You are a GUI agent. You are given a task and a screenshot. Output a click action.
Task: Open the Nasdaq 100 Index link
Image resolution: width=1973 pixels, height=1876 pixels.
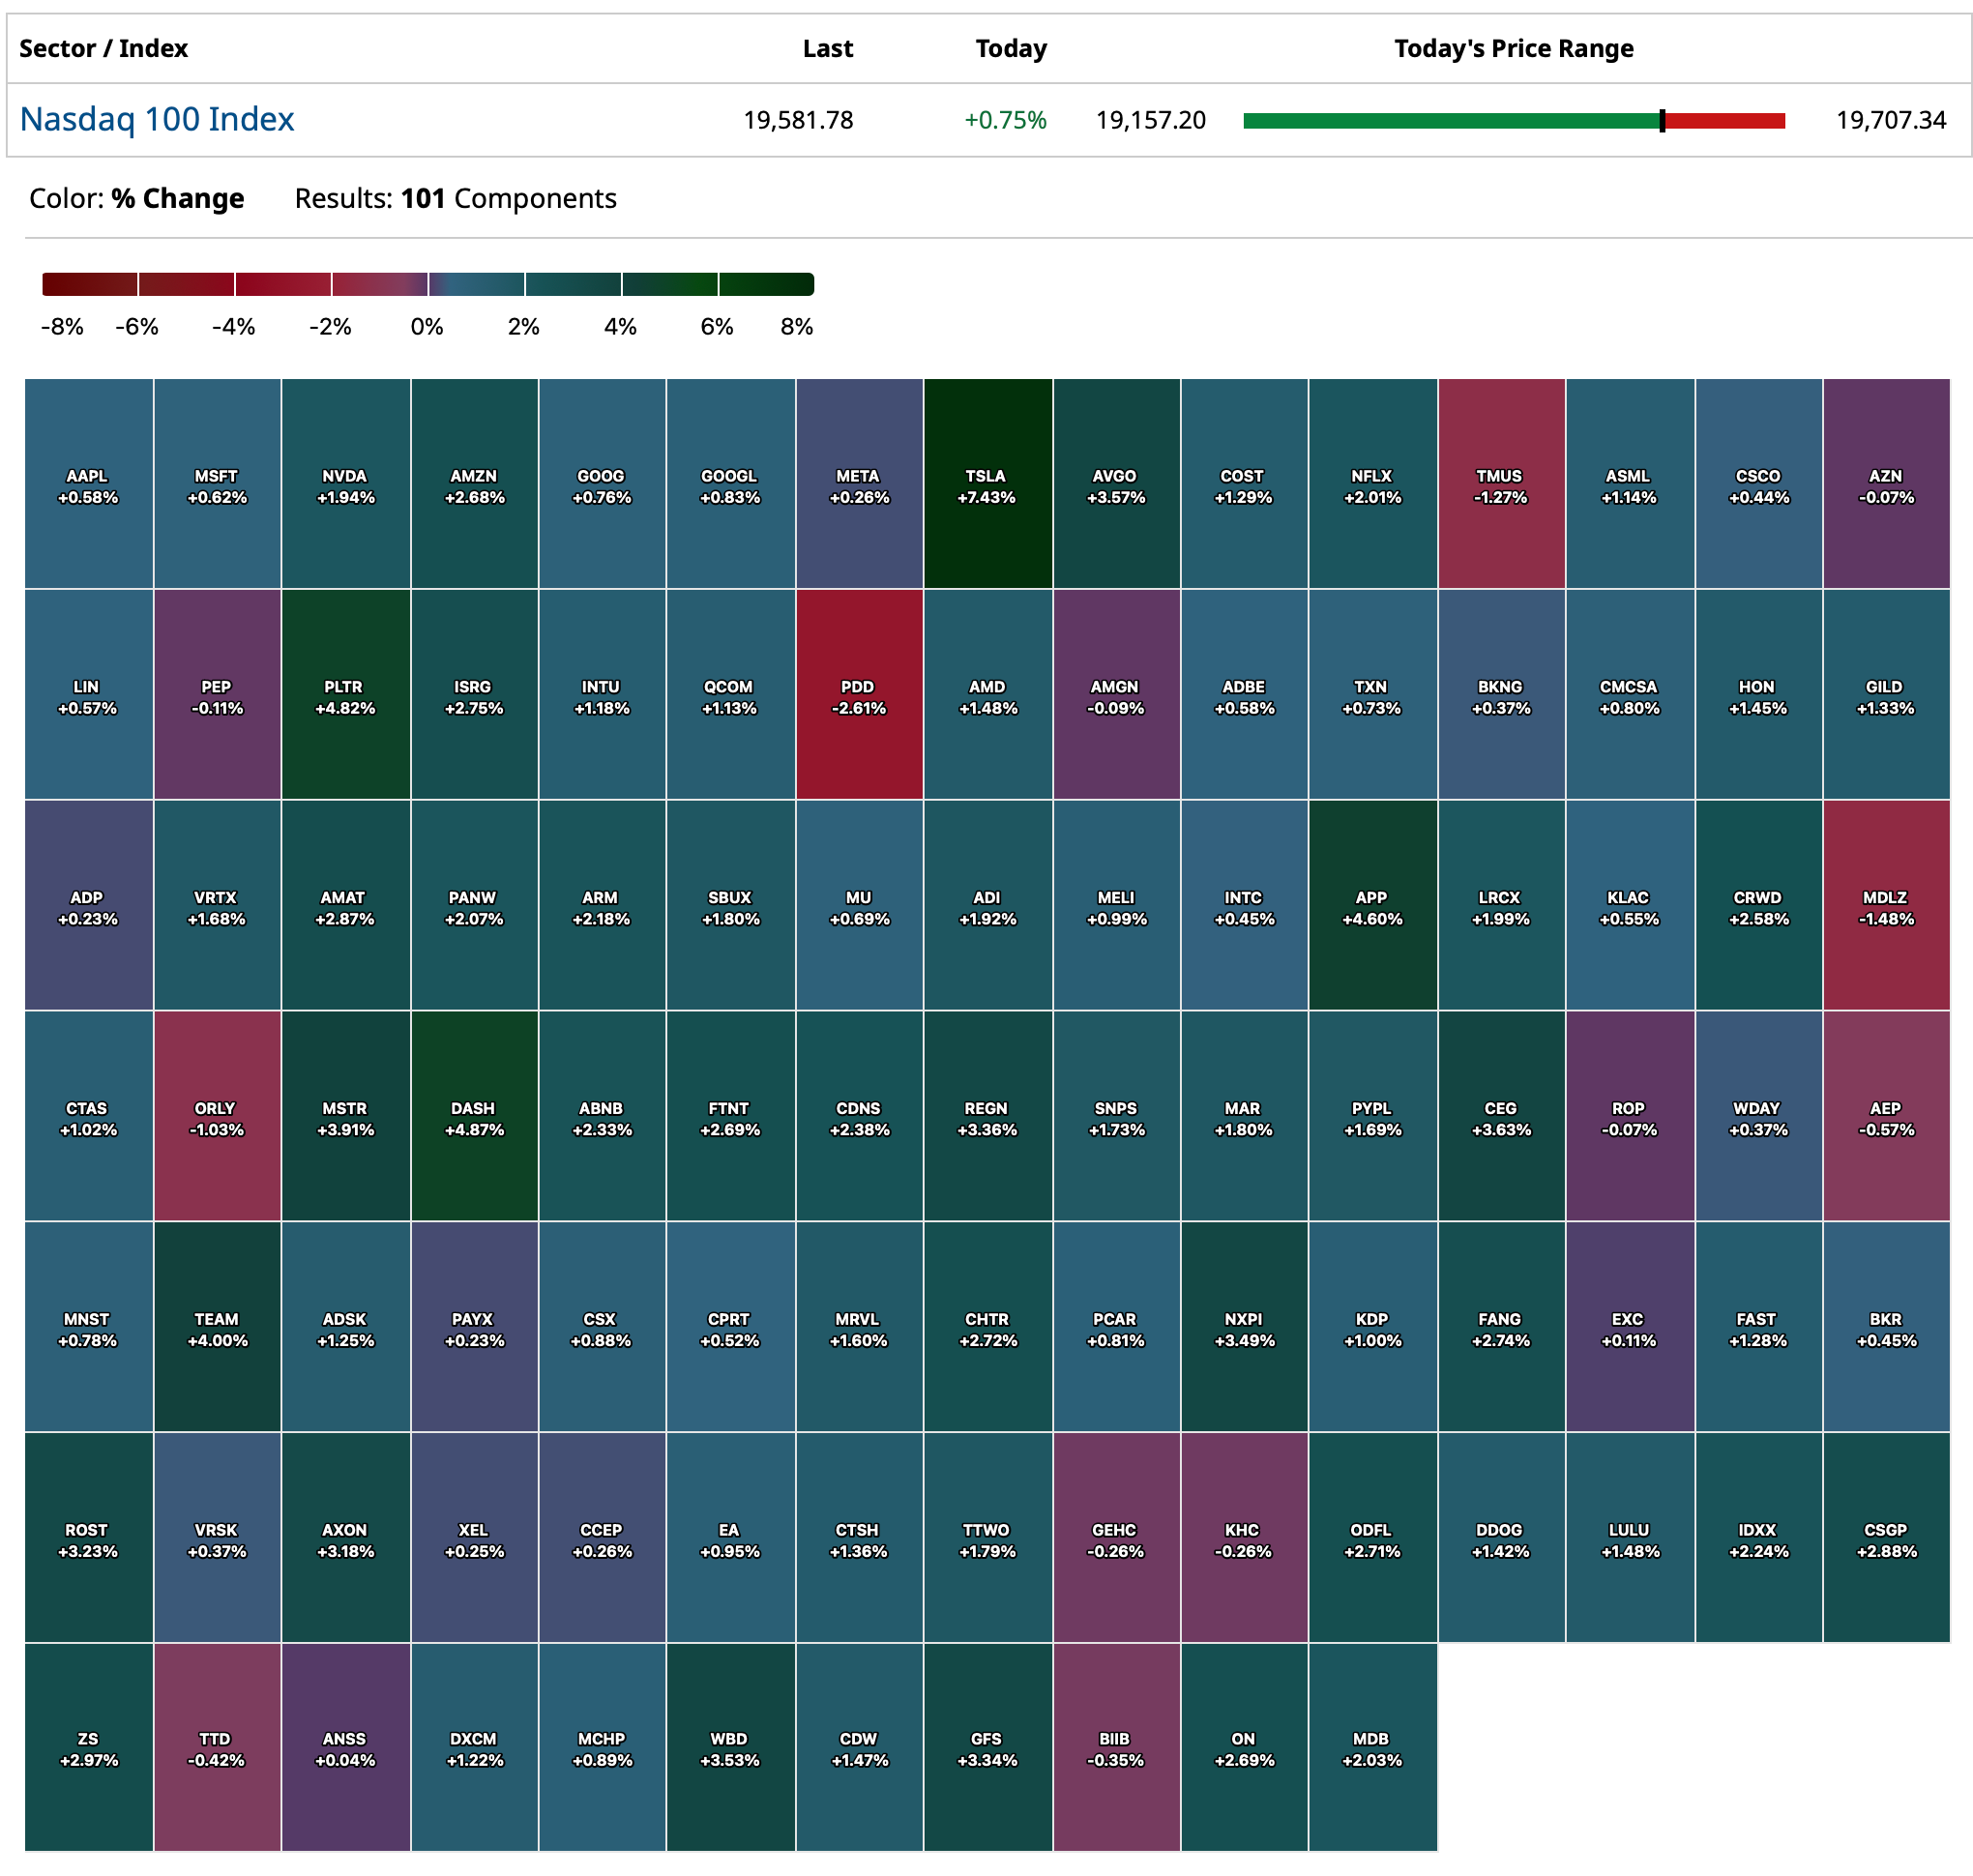157,119
